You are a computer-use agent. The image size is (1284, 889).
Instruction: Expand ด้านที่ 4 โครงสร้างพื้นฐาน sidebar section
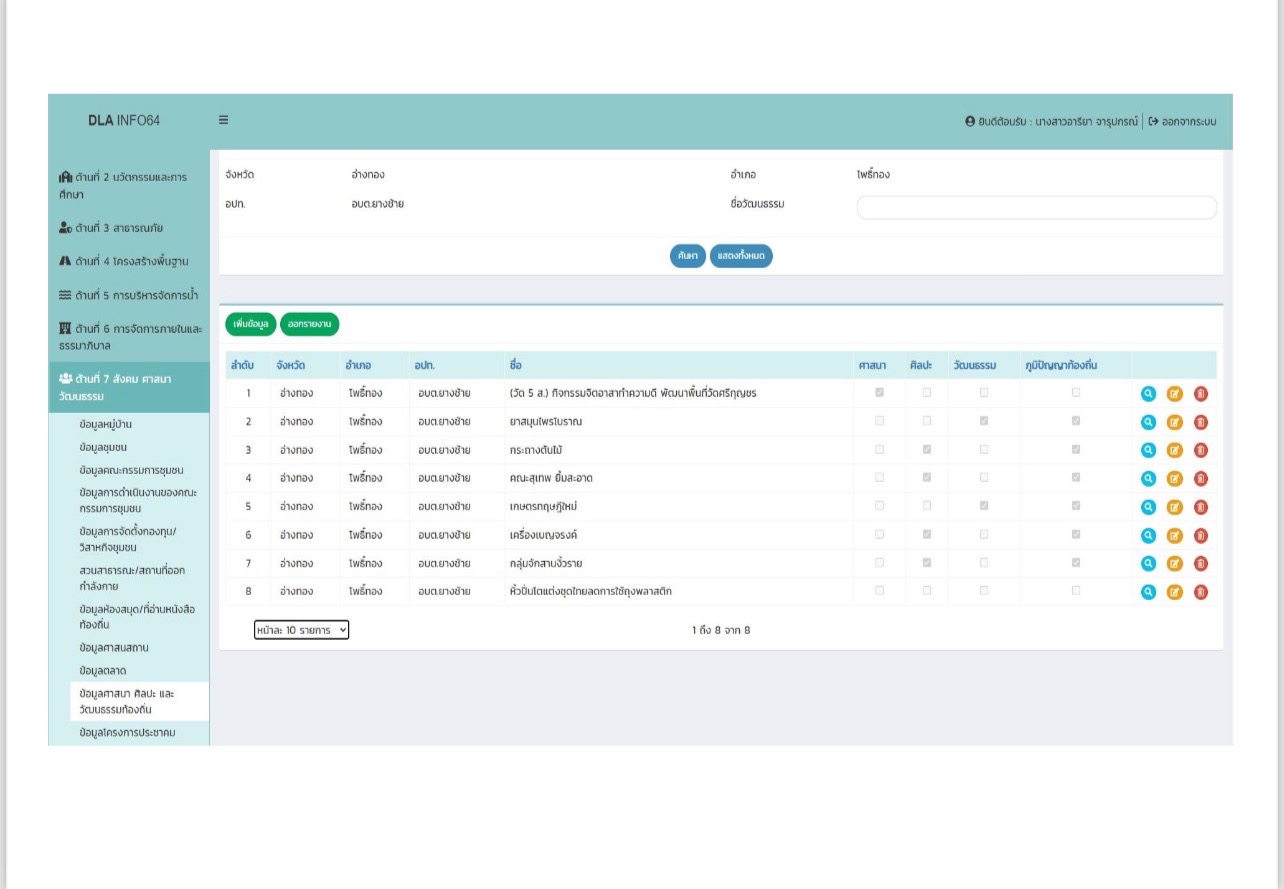(129, 261)
